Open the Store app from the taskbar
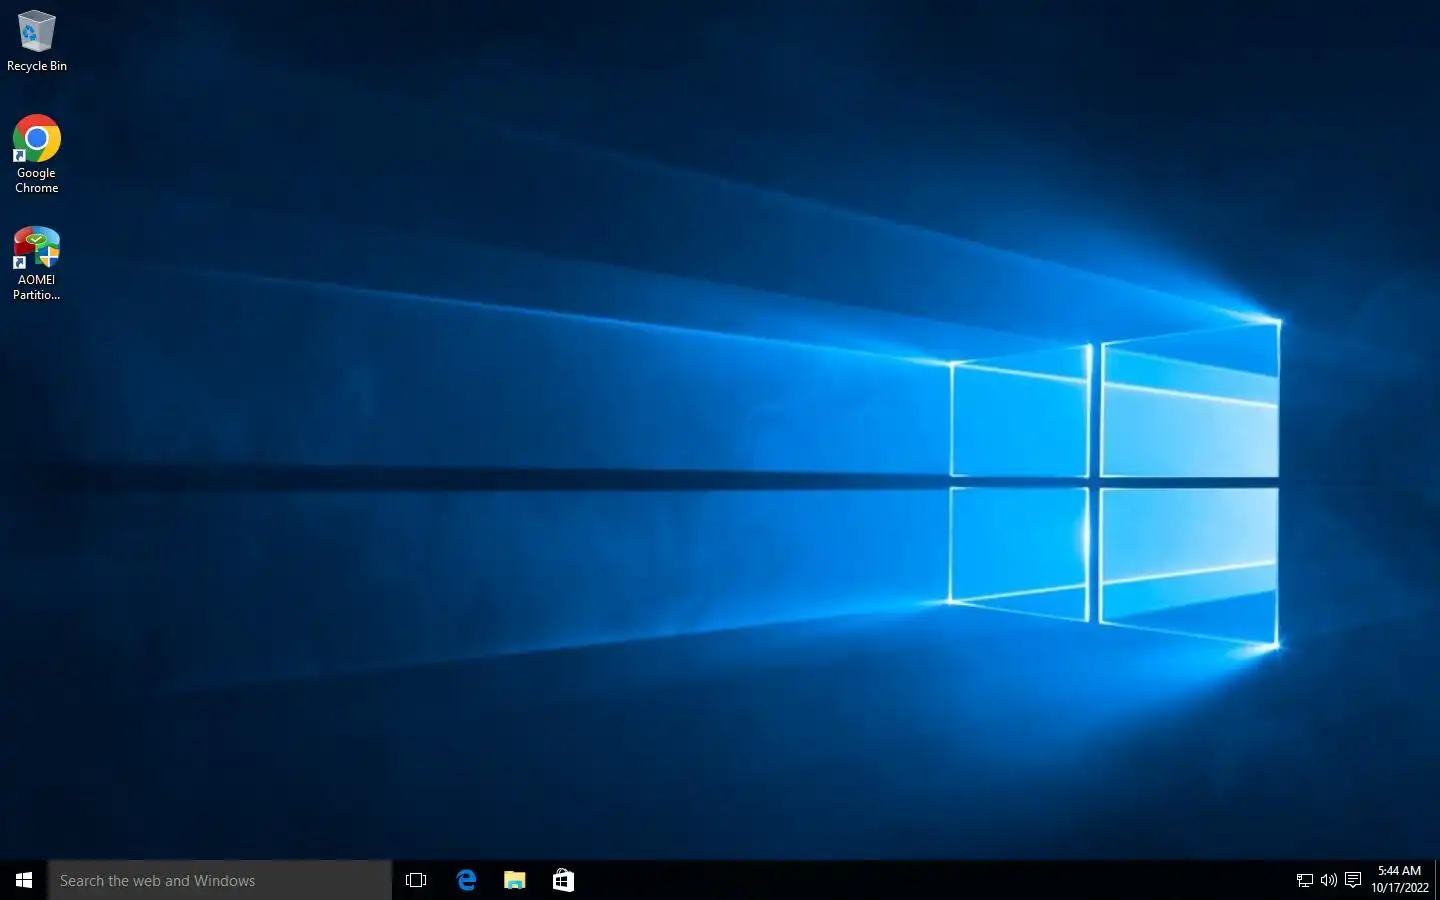 (563, 880)
